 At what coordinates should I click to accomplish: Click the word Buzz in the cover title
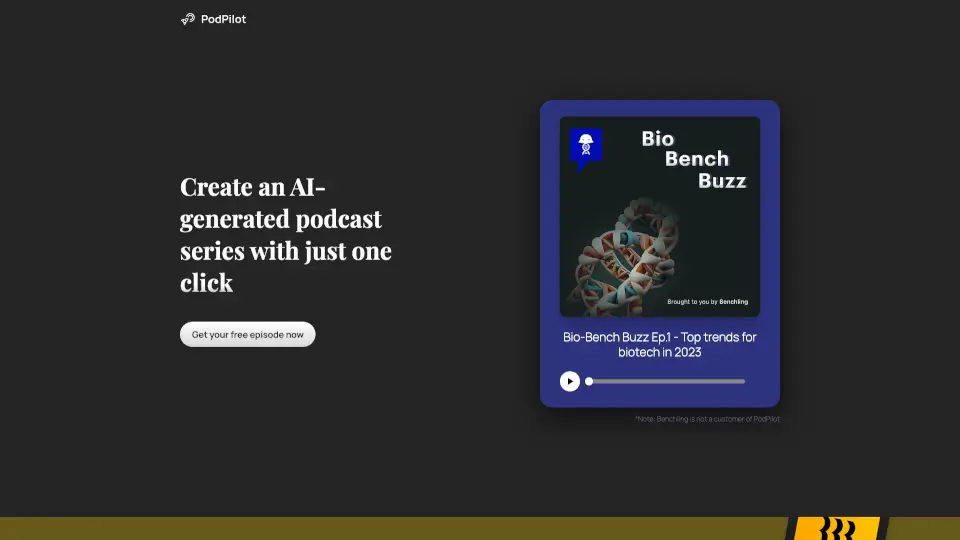coord(722,181)
